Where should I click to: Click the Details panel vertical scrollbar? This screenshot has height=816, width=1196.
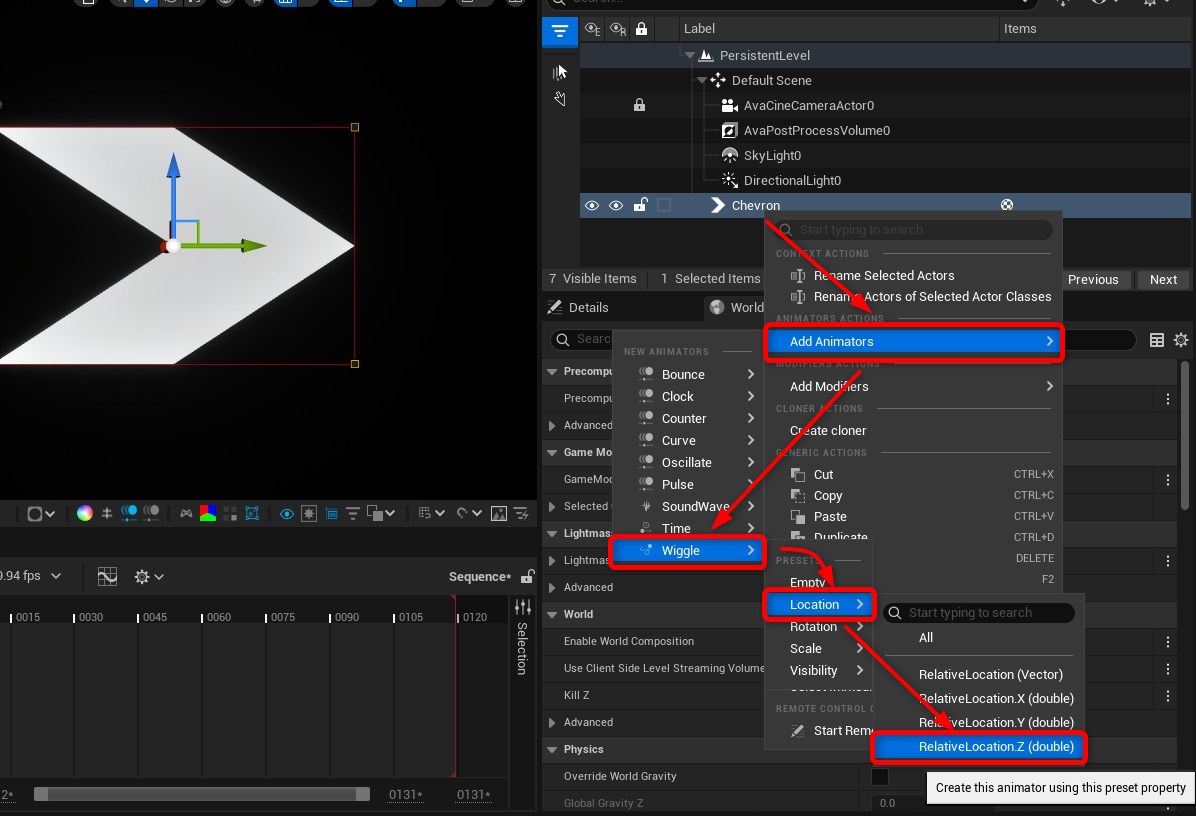point(1185,435)
